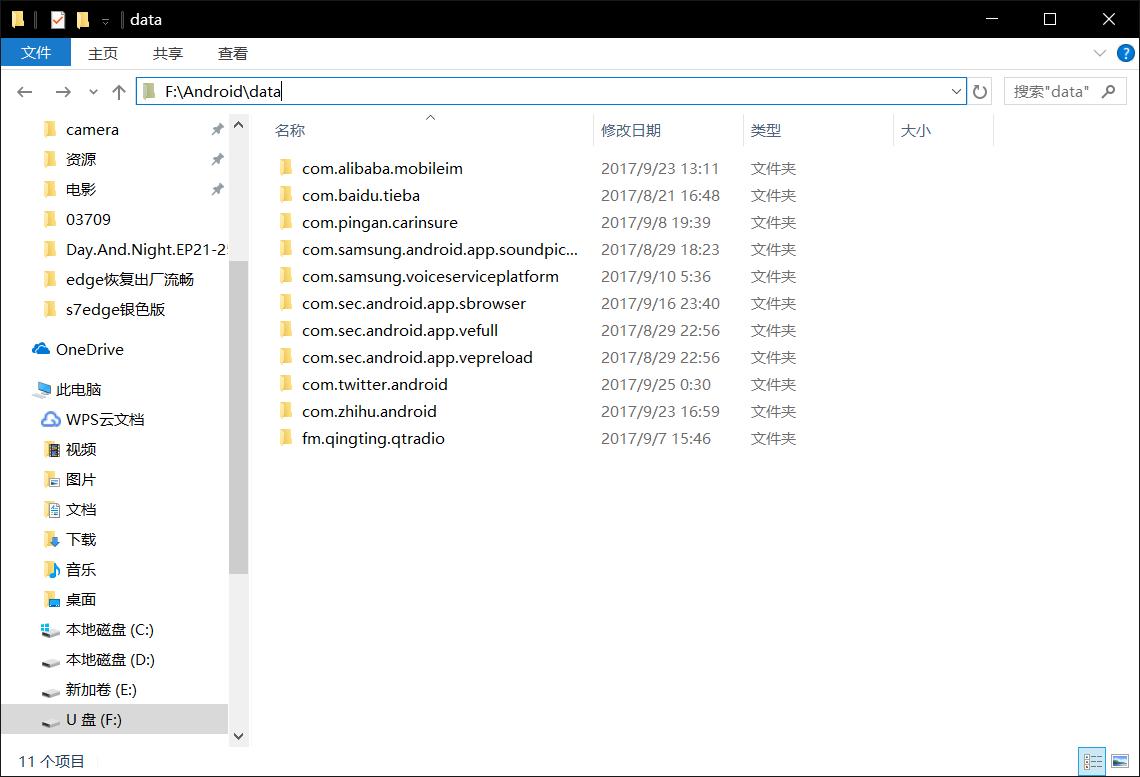
Task: Open the 共享 ribbon tab
Action: pyautogui.click(x=167, y=53)
